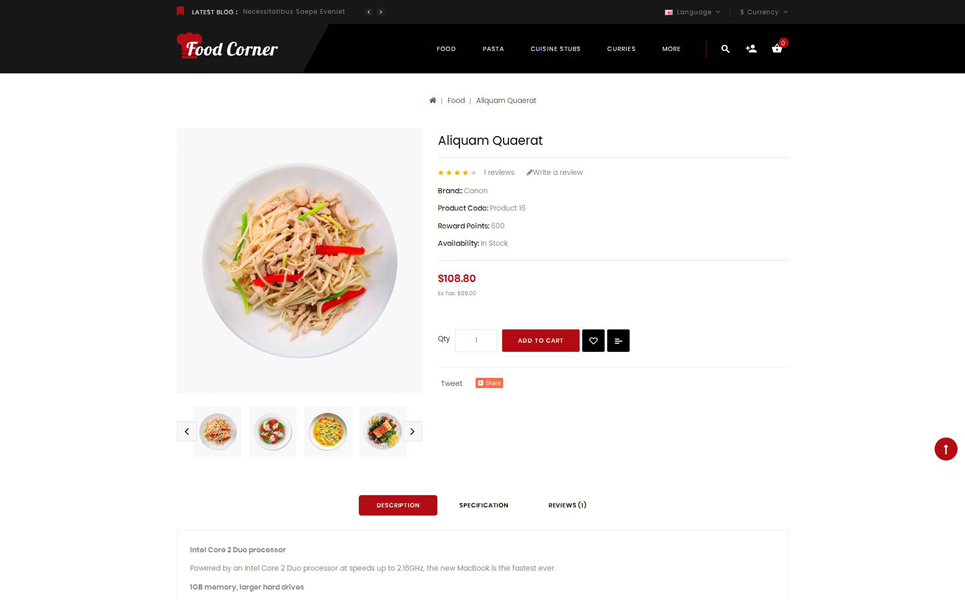Switch to the Specification tab
This screenshot has width=965, height=600.
point(484,505)
